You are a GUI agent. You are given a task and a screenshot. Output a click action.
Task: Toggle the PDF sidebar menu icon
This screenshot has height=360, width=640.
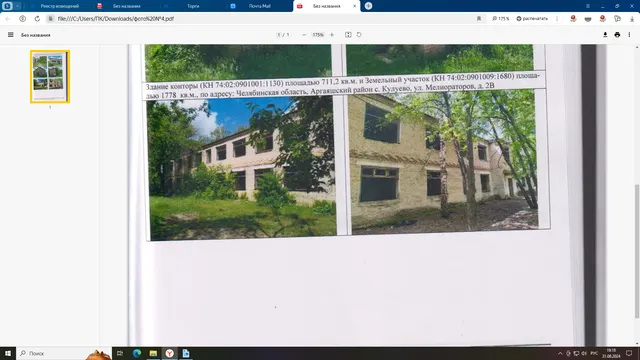tap(11, 35)
